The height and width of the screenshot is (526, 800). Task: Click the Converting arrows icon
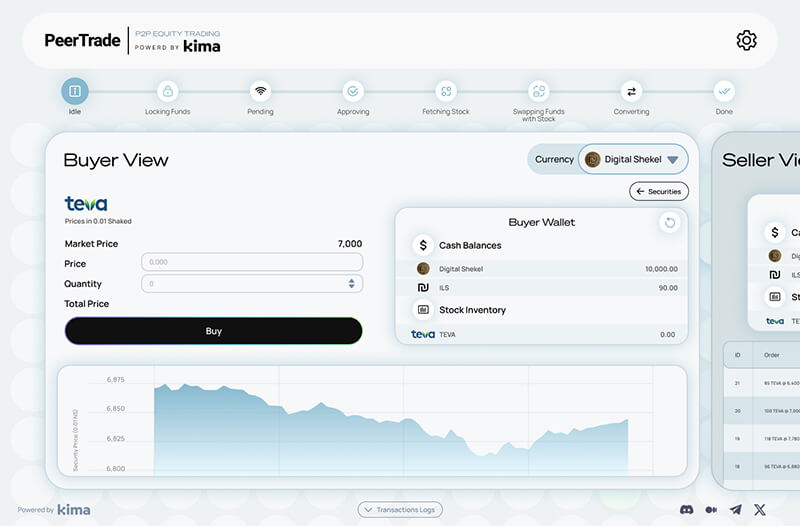[632, 91]
